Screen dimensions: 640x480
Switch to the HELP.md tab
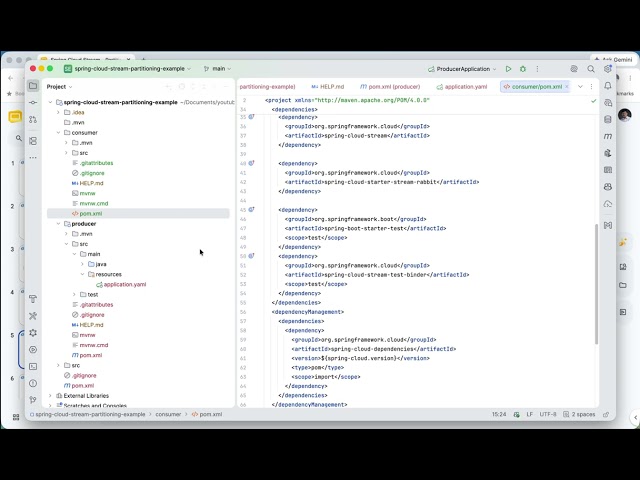pyautogui.click(x=328, y=87)
